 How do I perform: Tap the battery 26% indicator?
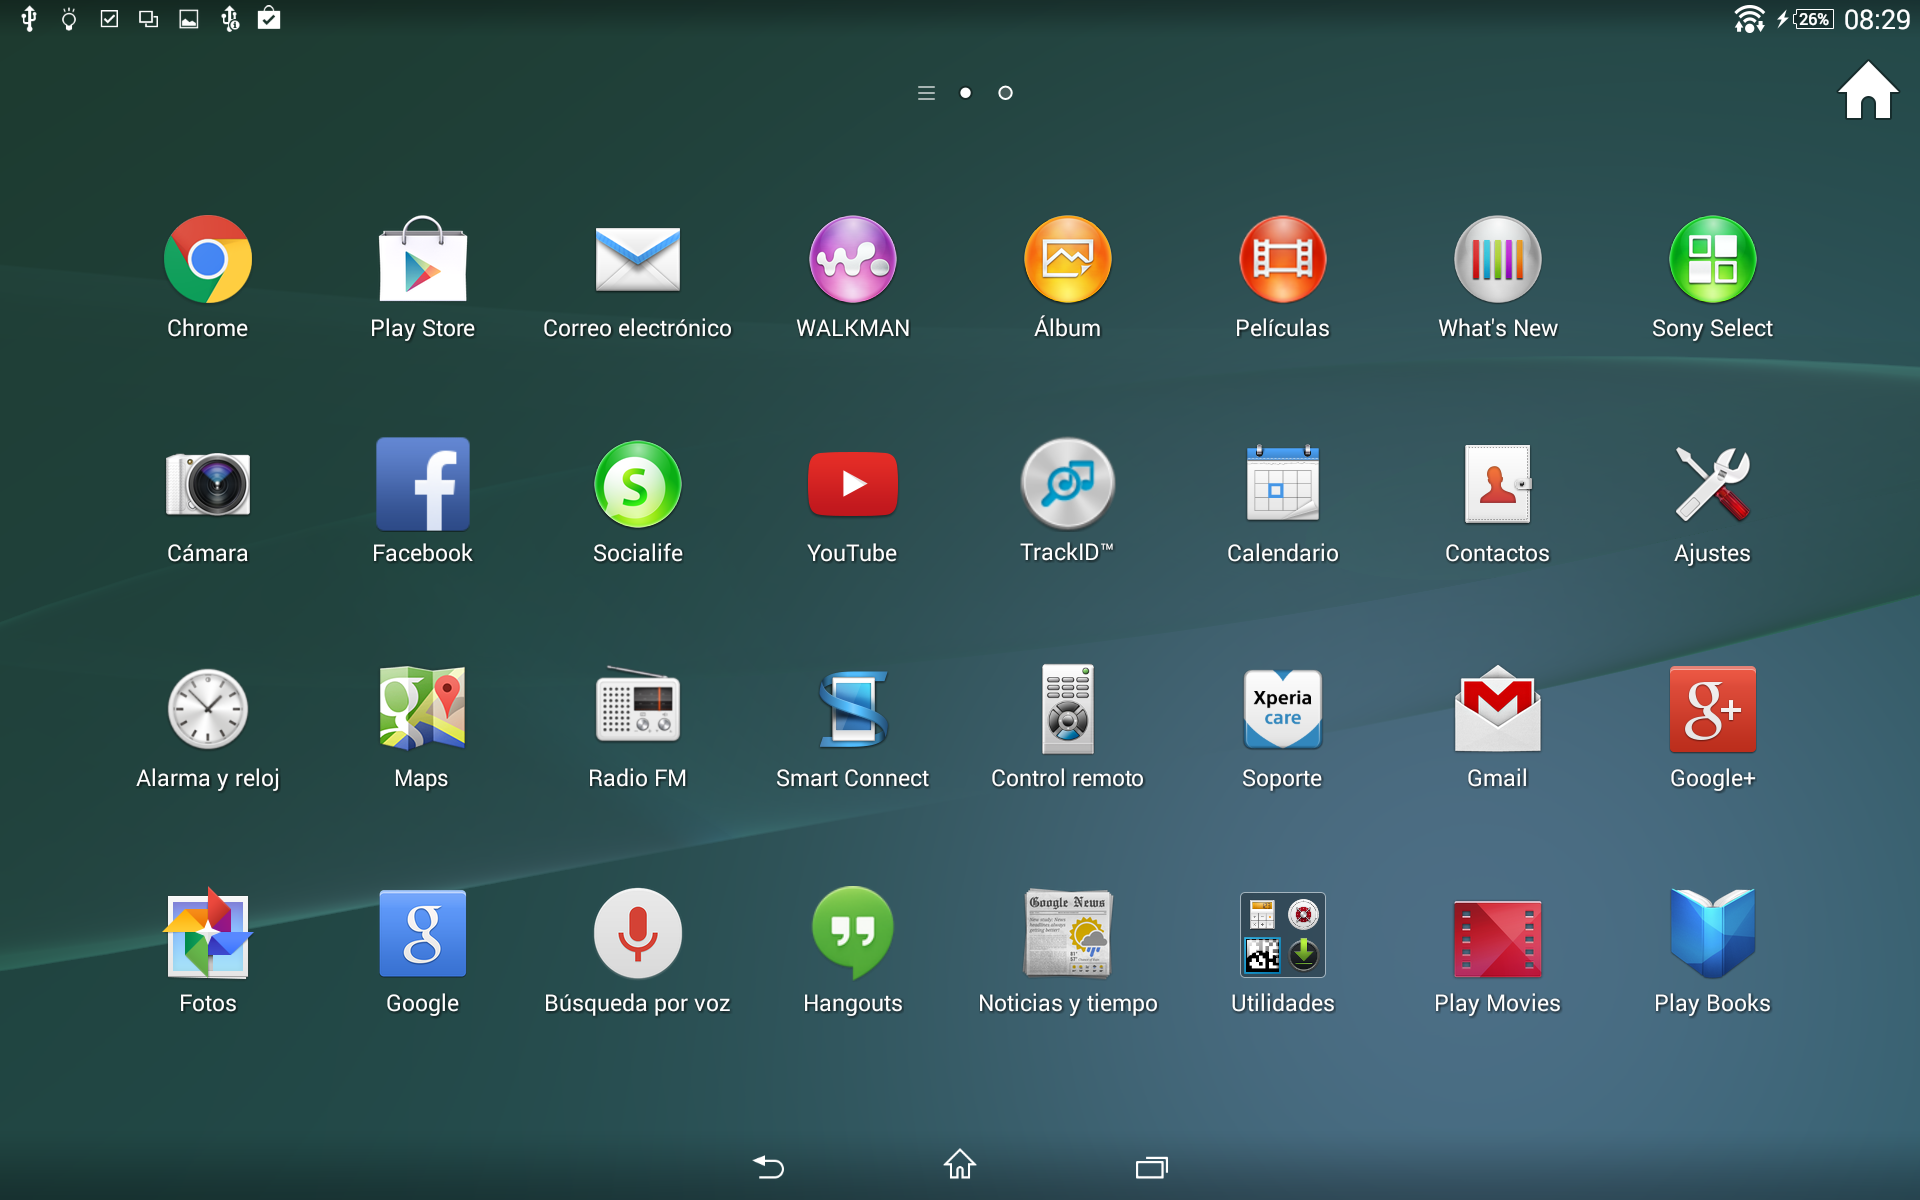coord(1813,19)
